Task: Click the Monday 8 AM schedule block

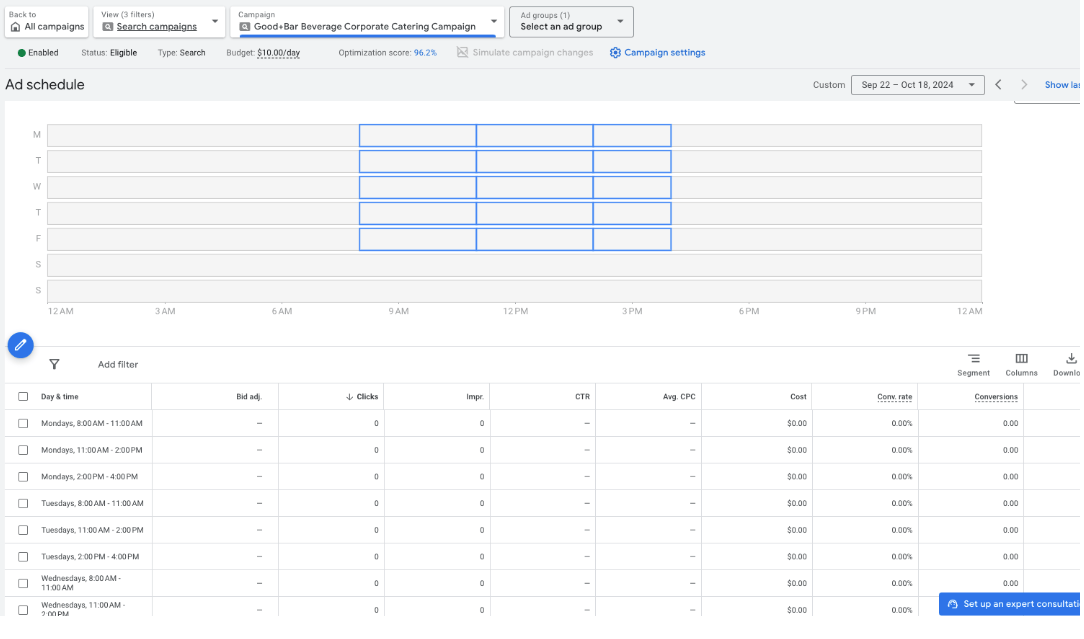Action: coord(417,135)
